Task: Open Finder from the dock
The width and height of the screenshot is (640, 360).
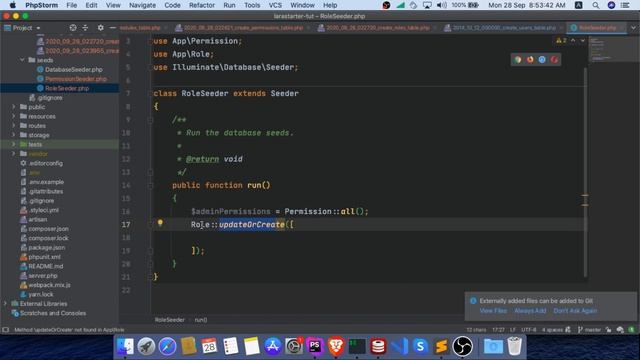Action: click(125, 346)
